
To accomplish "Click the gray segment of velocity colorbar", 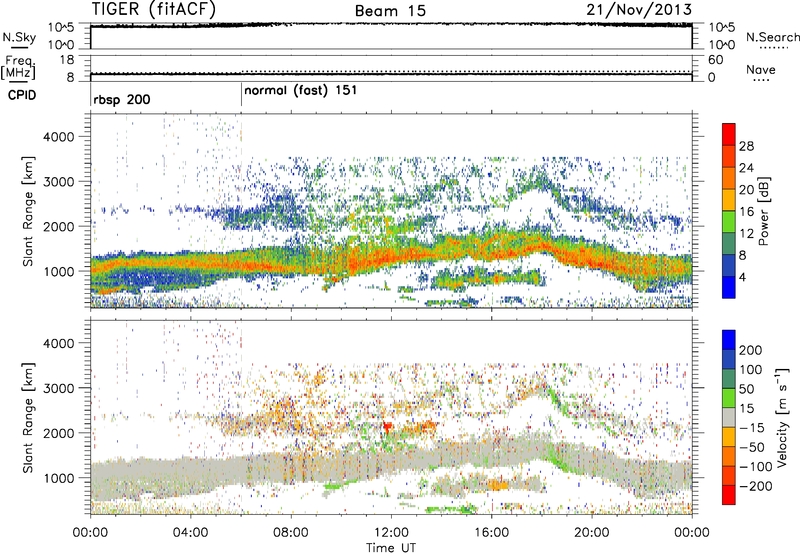I will point(729,417).
